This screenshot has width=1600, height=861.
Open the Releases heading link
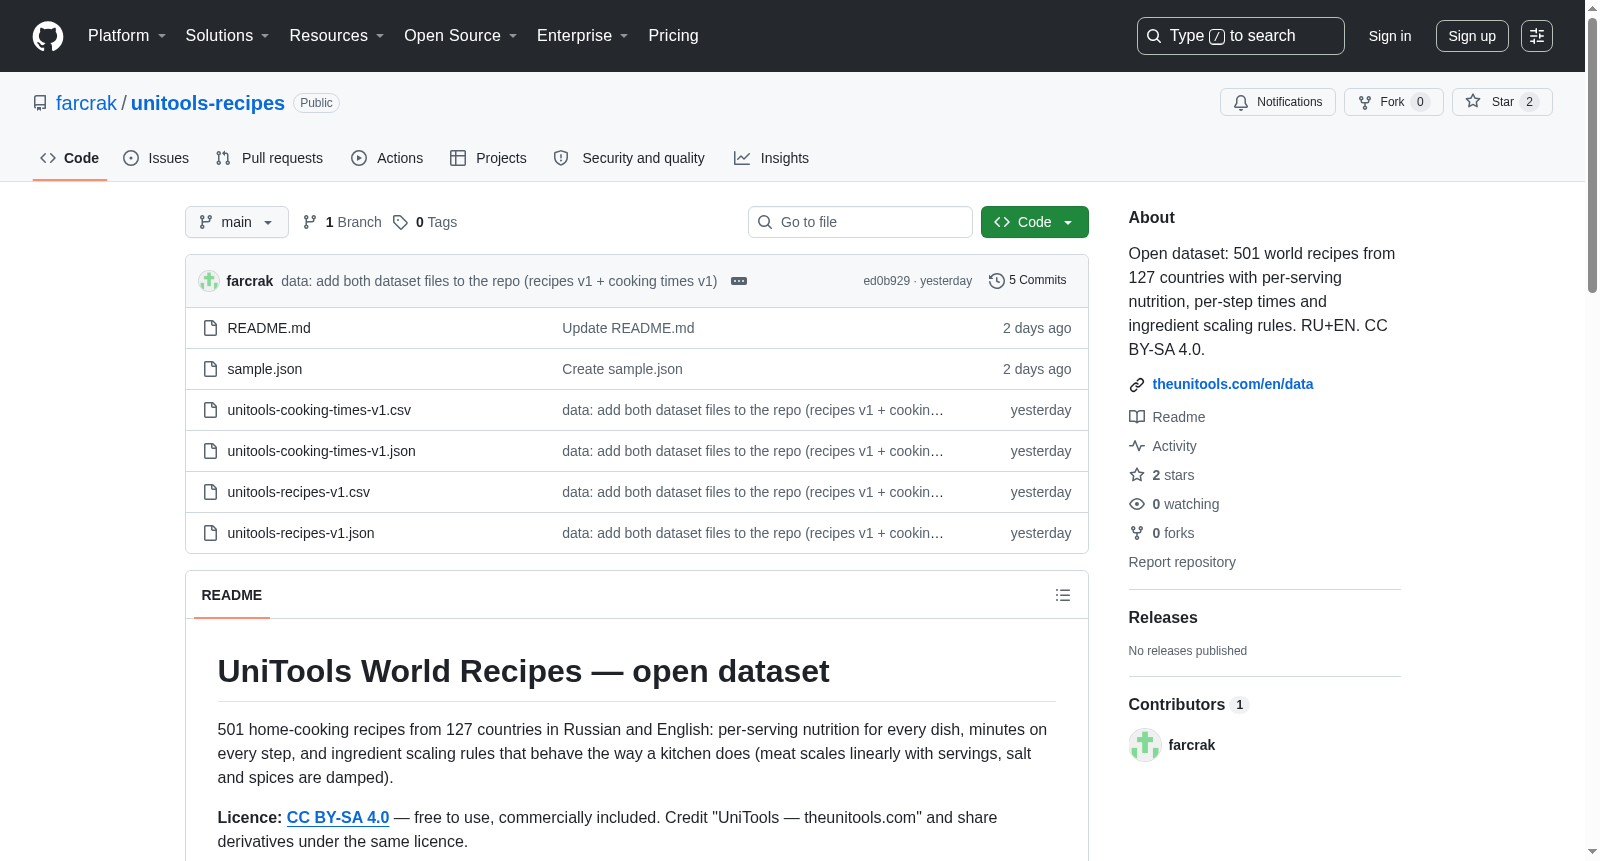[x=1163, y=618]
